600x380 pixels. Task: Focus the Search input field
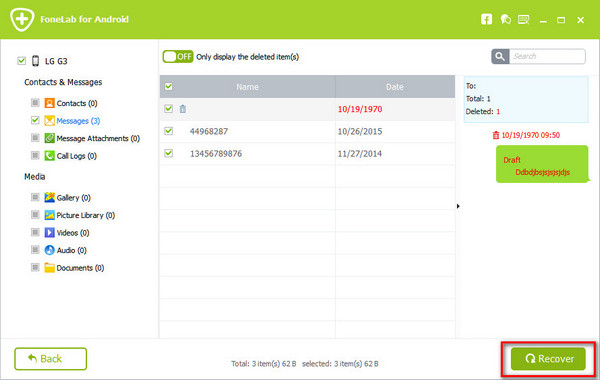coord(547,57)
